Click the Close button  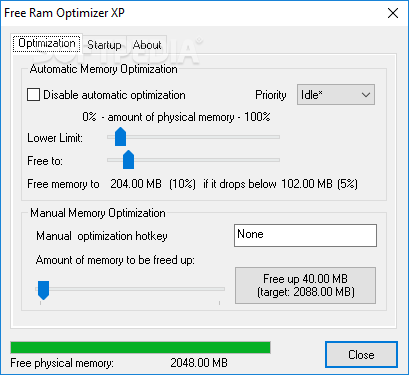(361, 354)
